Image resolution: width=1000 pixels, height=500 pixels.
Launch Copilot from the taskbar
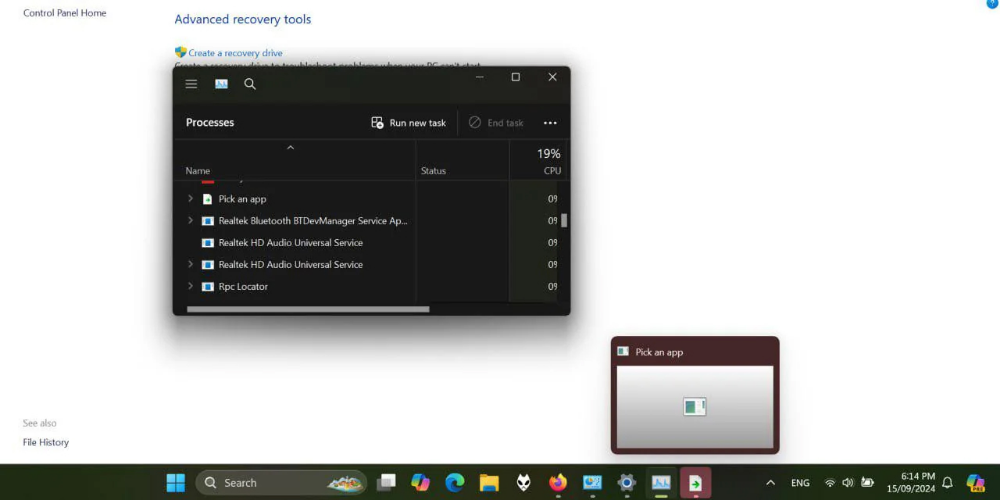coord(420,483)
